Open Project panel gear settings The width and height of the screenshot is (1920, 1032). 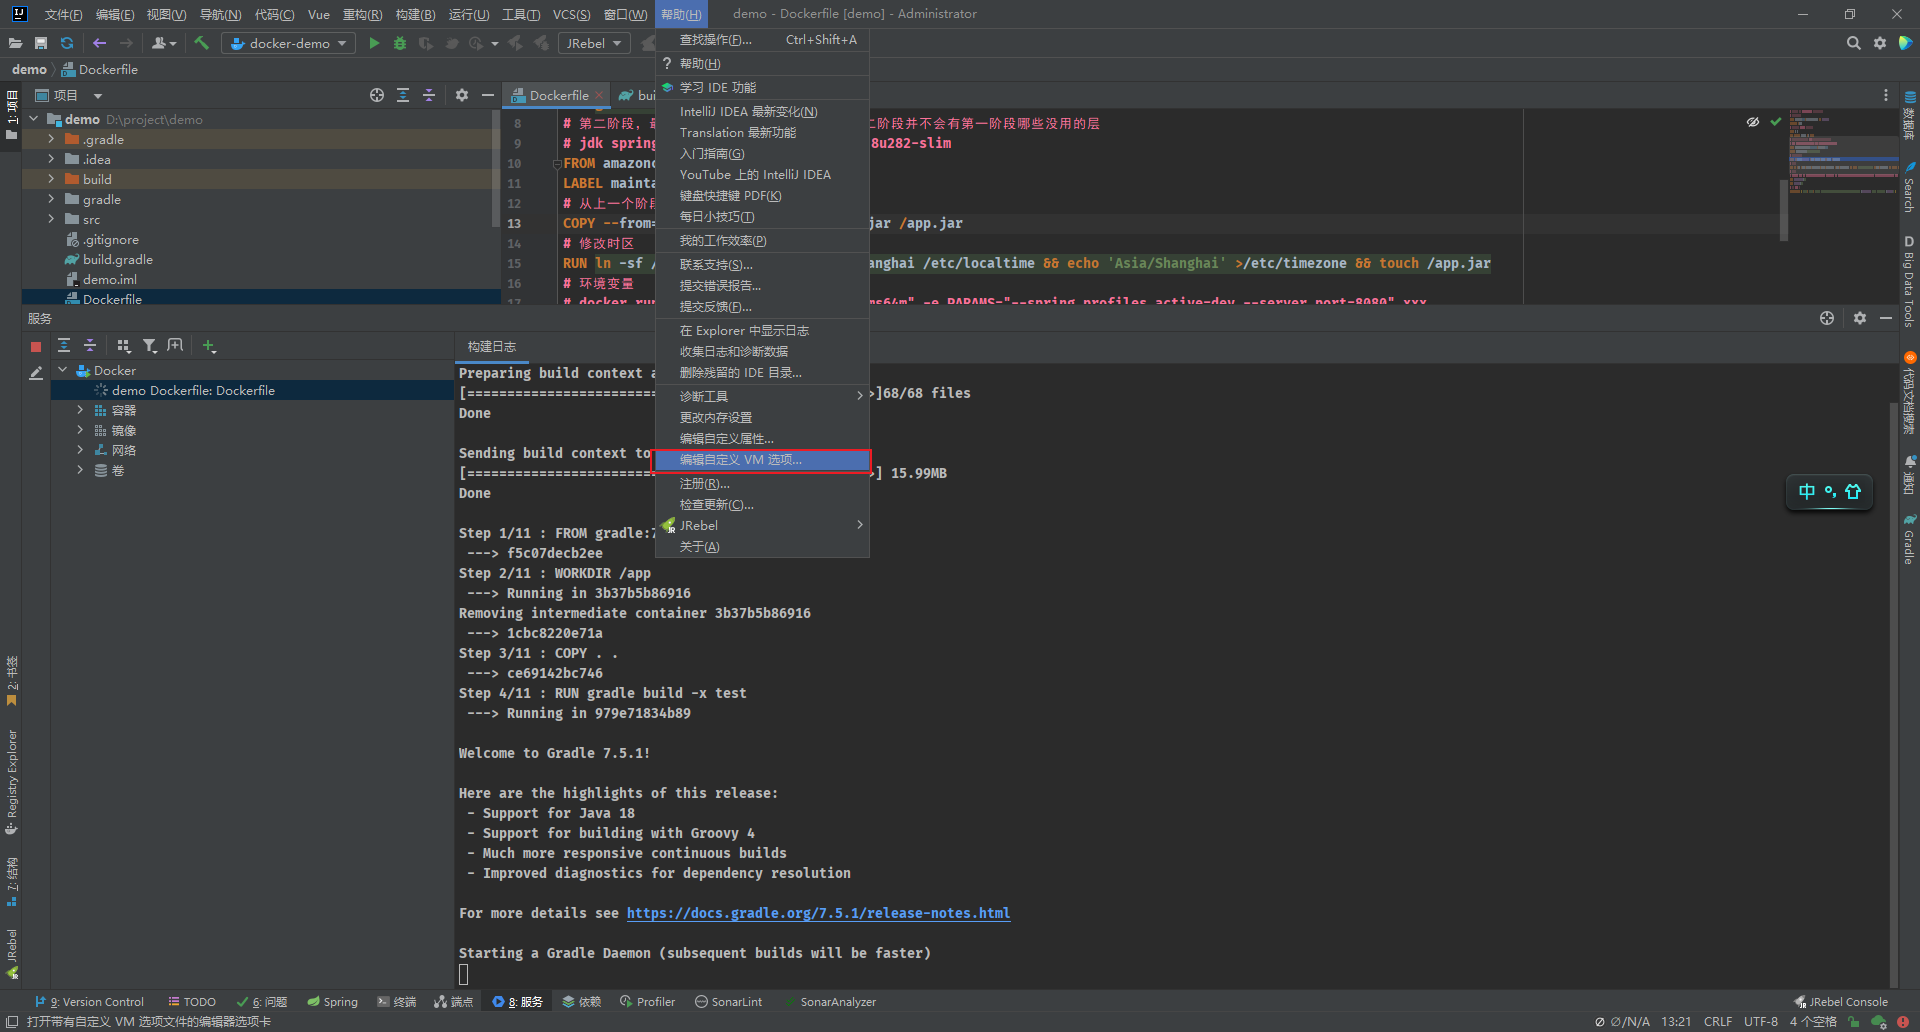(461, 95)
